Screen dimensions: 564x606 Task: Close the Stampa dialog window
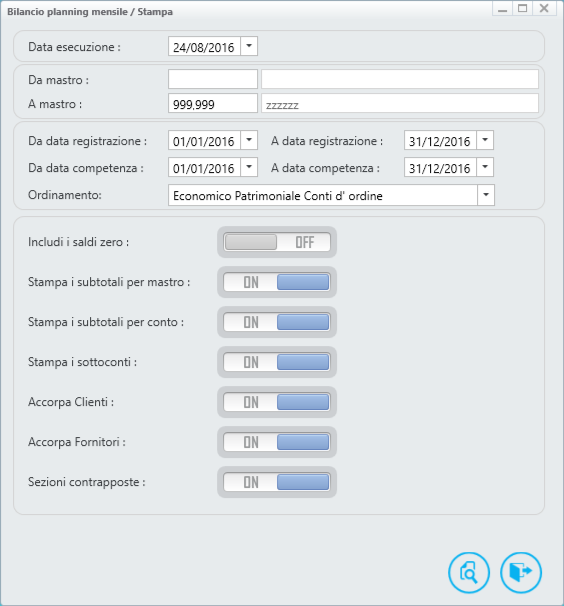pos(544,9)
